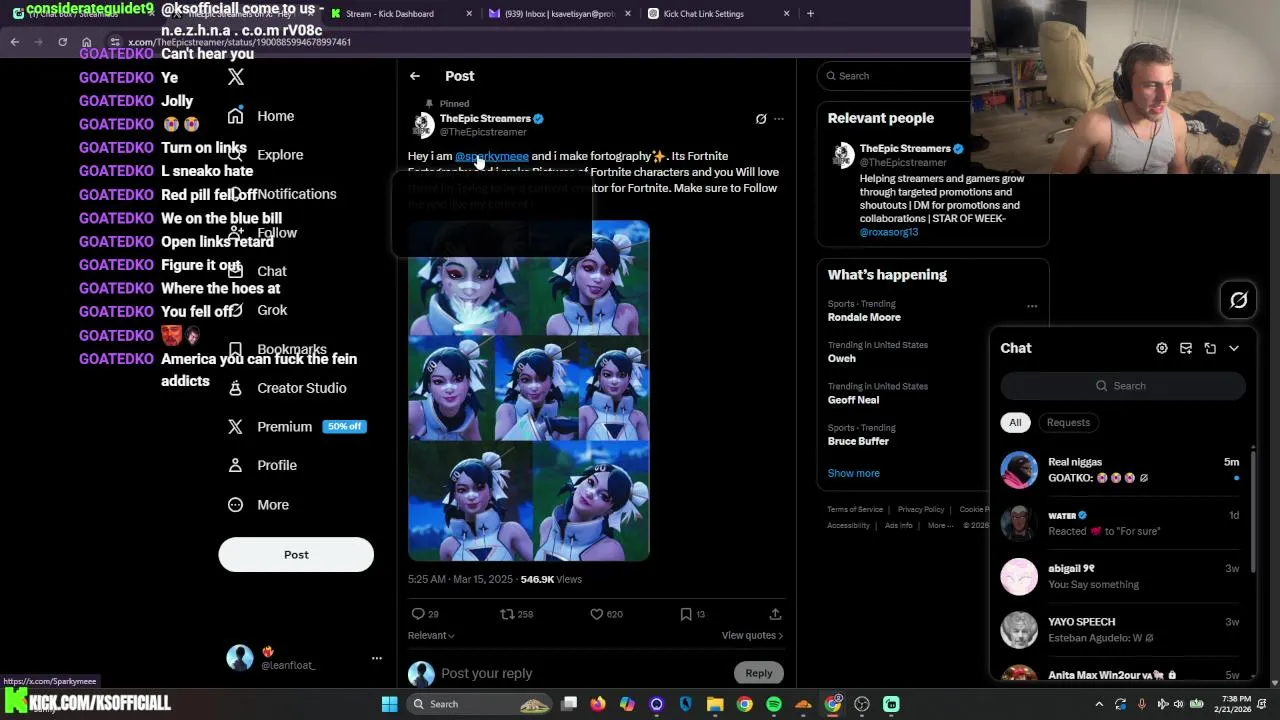
Task: Share the post via share icon
Action: point(775,614)
